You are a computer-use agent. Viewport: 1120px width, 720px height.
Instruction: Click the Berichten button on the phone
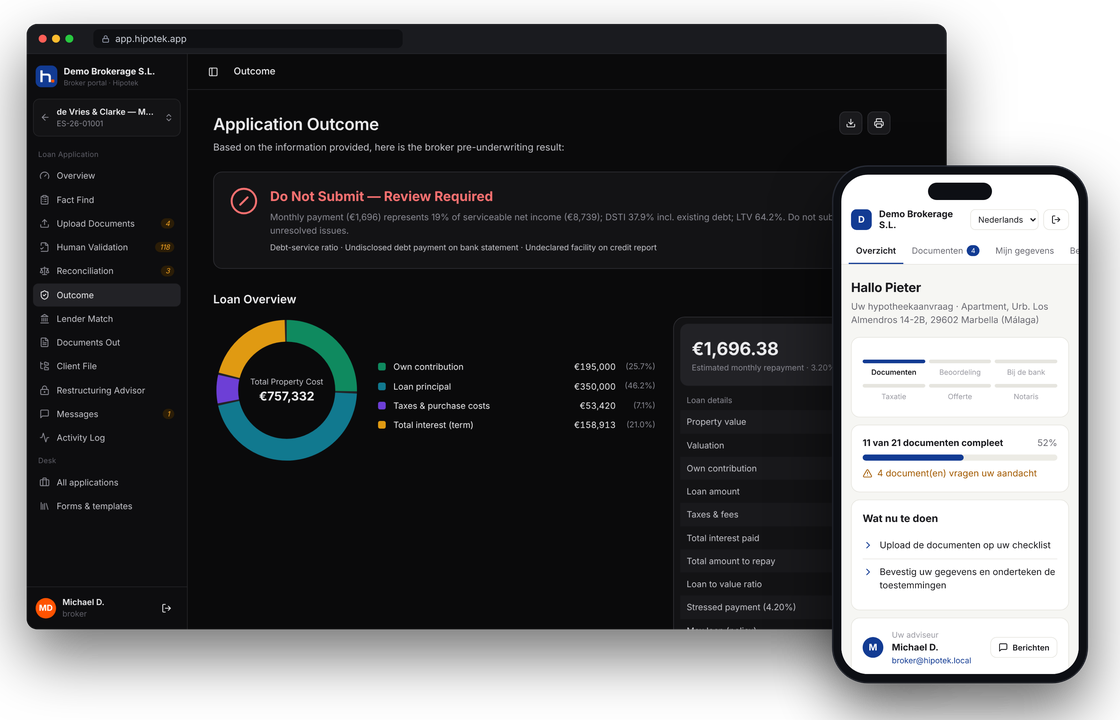pos(1024,647)
